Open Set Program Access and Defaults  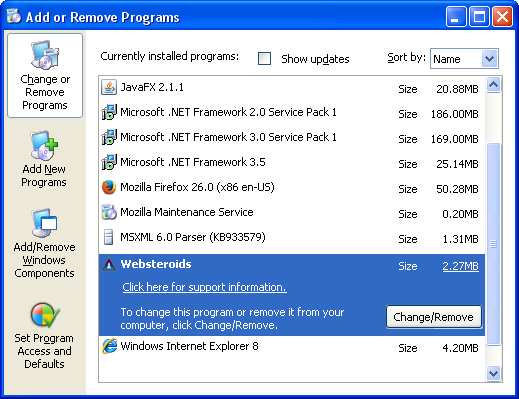click(44, 336)
